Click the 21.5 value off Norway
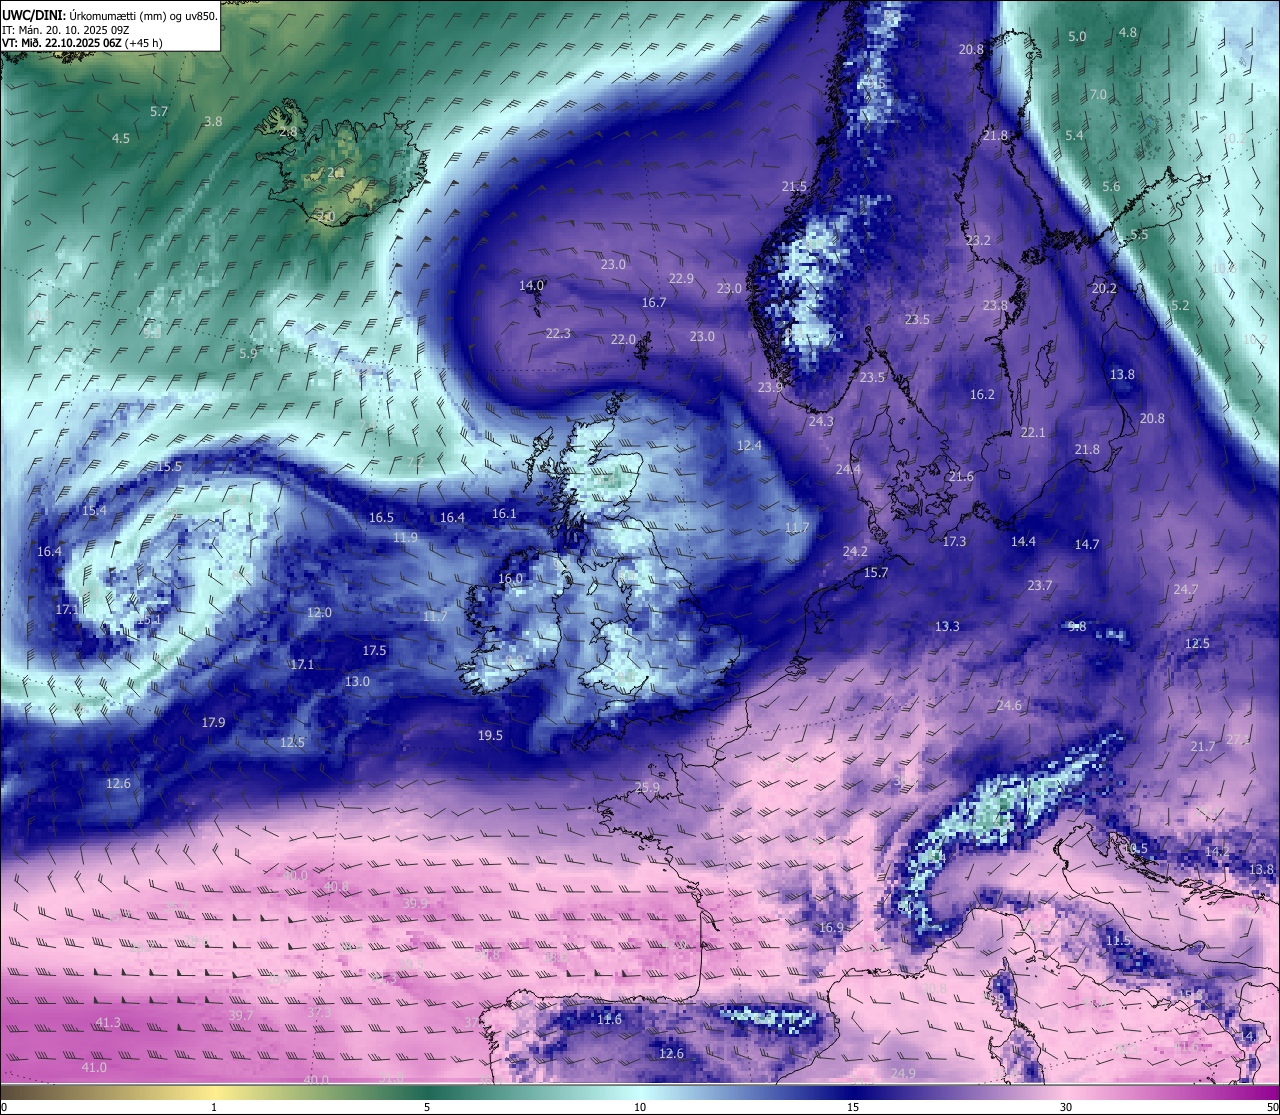Screen dimensions: 1280x1115 click(794, 186)
